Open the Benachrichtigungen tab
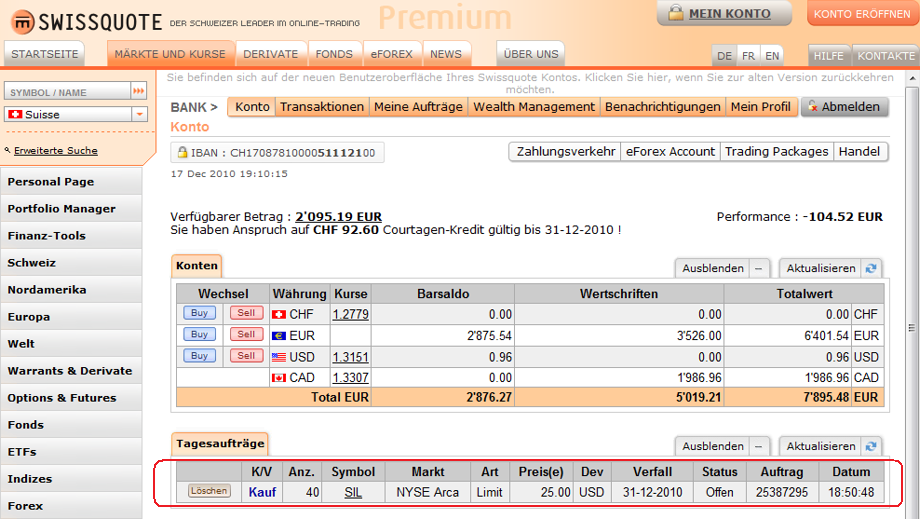920x519 pixels. pyautogui.click(x=663, y=107)
